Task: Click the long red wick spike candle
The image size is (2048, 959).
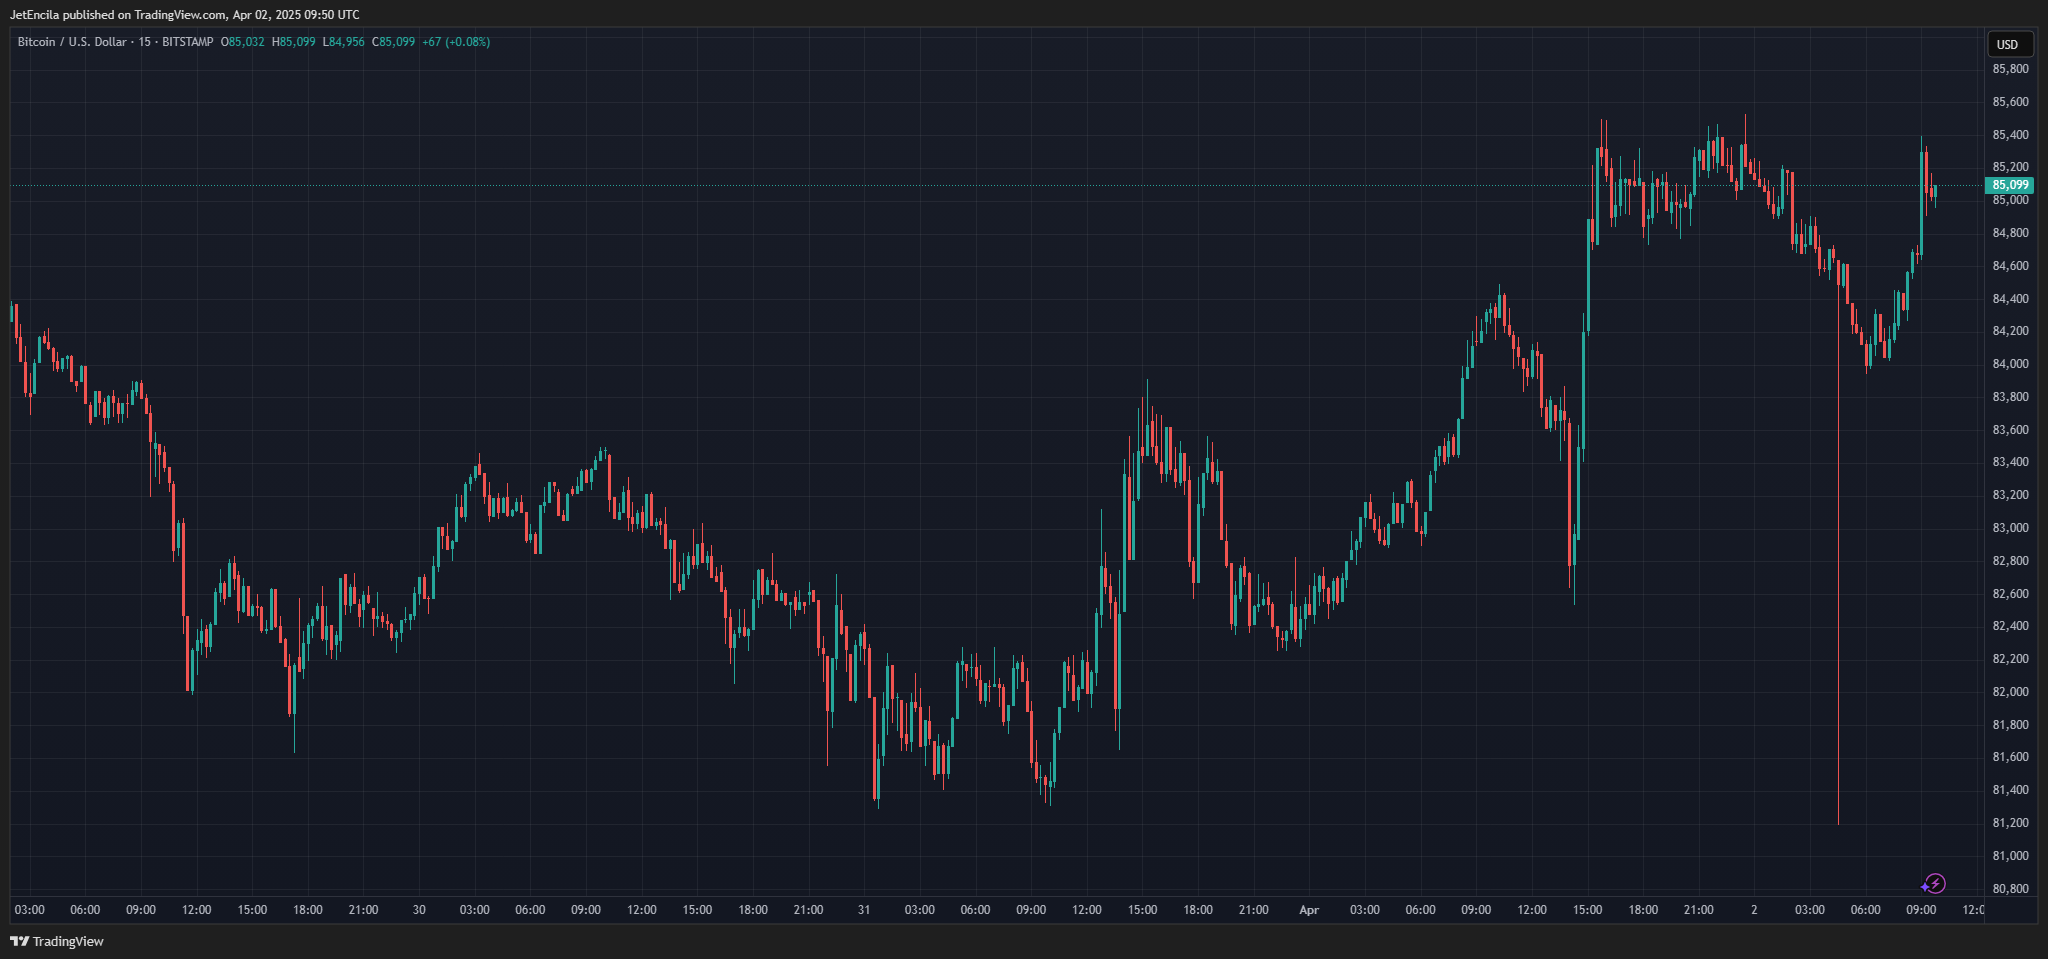Action: [x=1838, y=600]
